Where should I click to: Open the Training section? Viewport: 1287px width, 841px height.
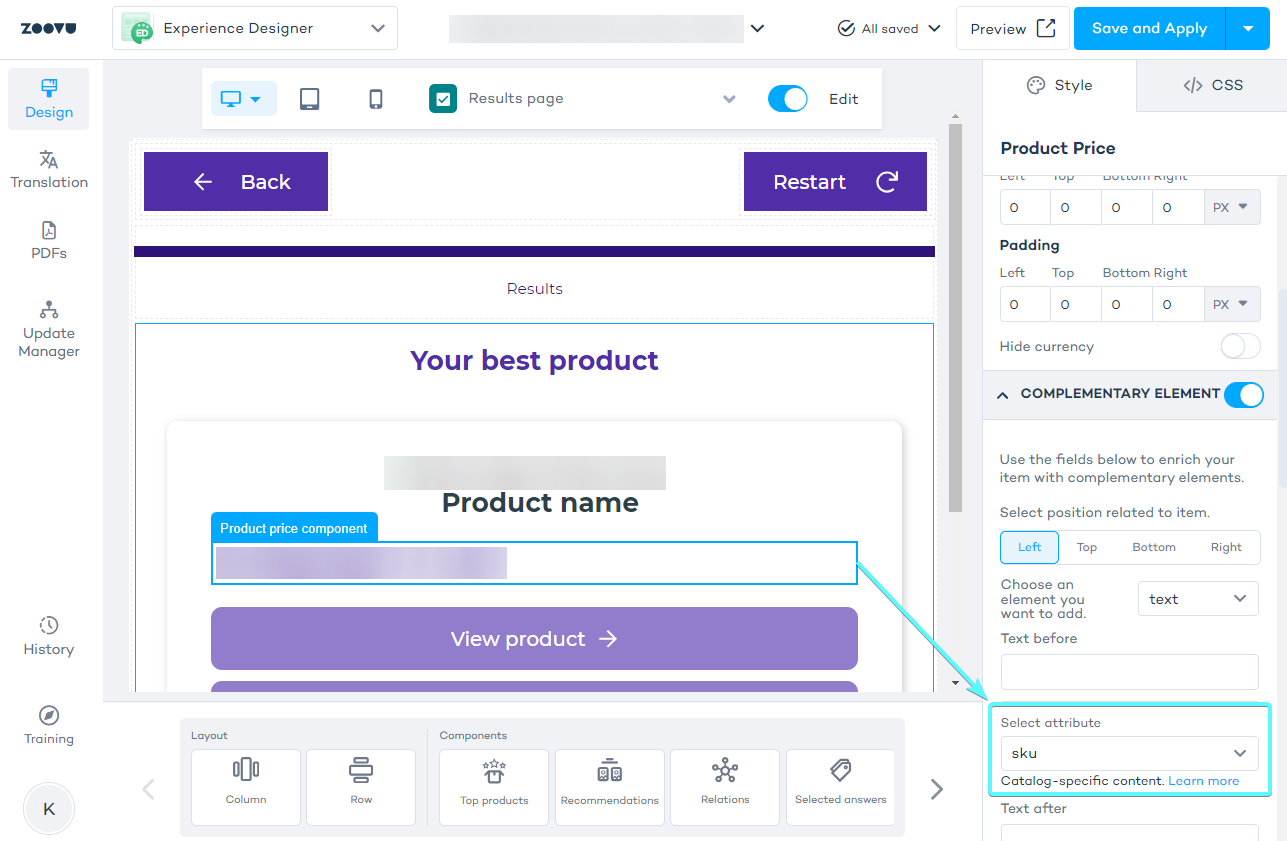[x=49, y=726]
